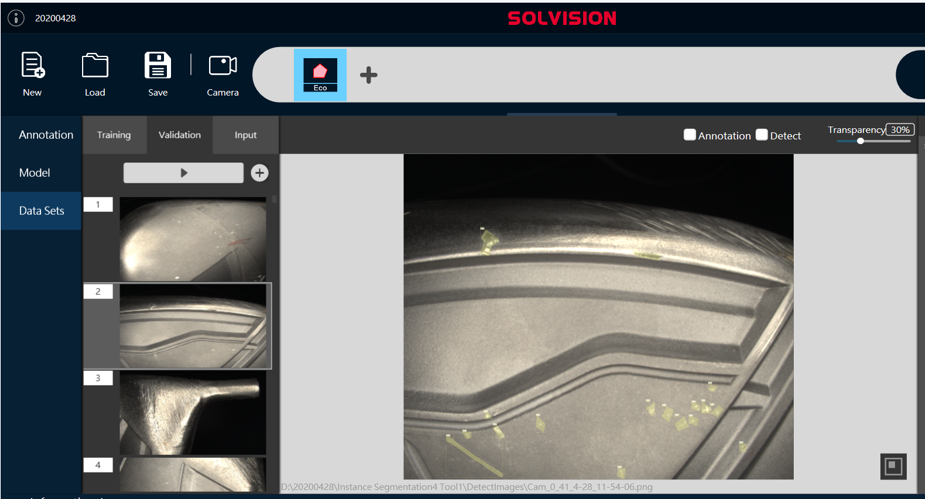Open the Model side menu
Image resolution: width=925 pixels, height=499 pixels.
pyautogui.click(x=35, y=173)
